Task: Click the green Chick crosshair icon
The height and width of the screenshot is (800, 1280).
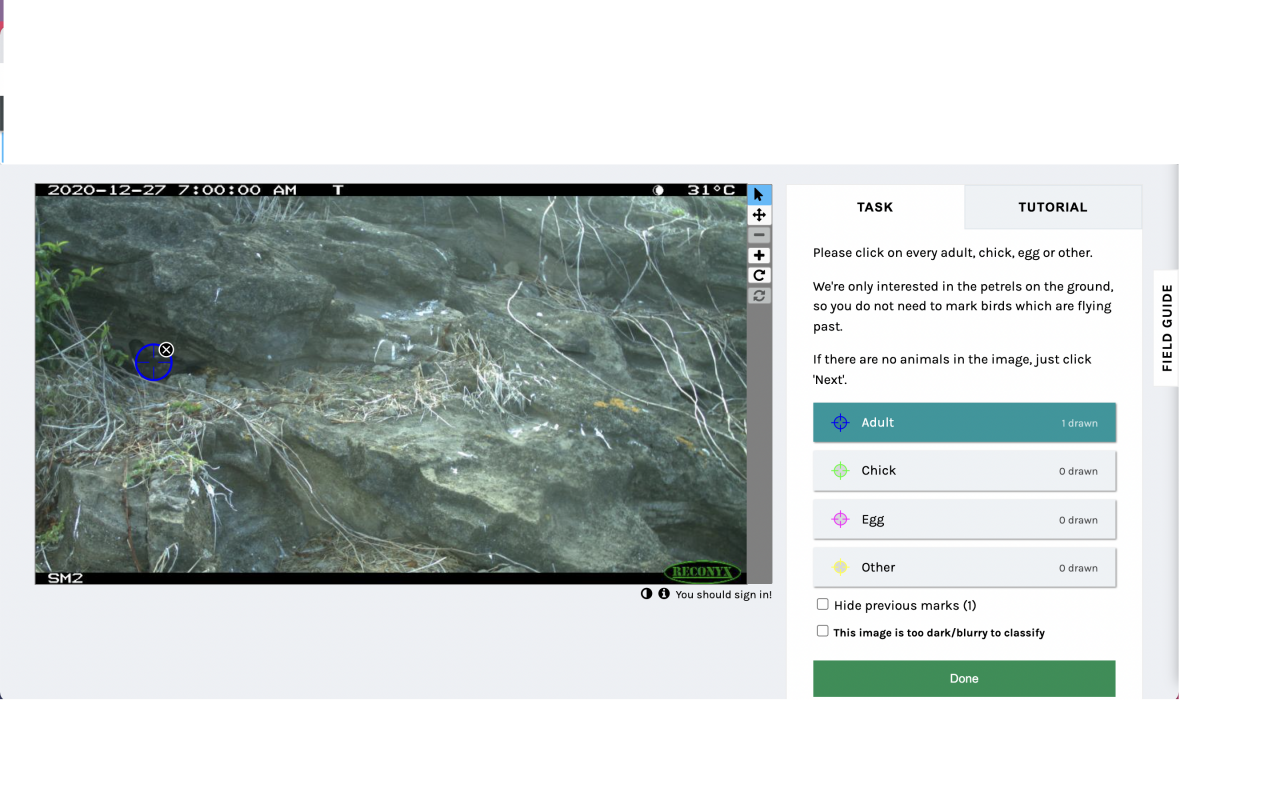Action: [x=840, y=471]
